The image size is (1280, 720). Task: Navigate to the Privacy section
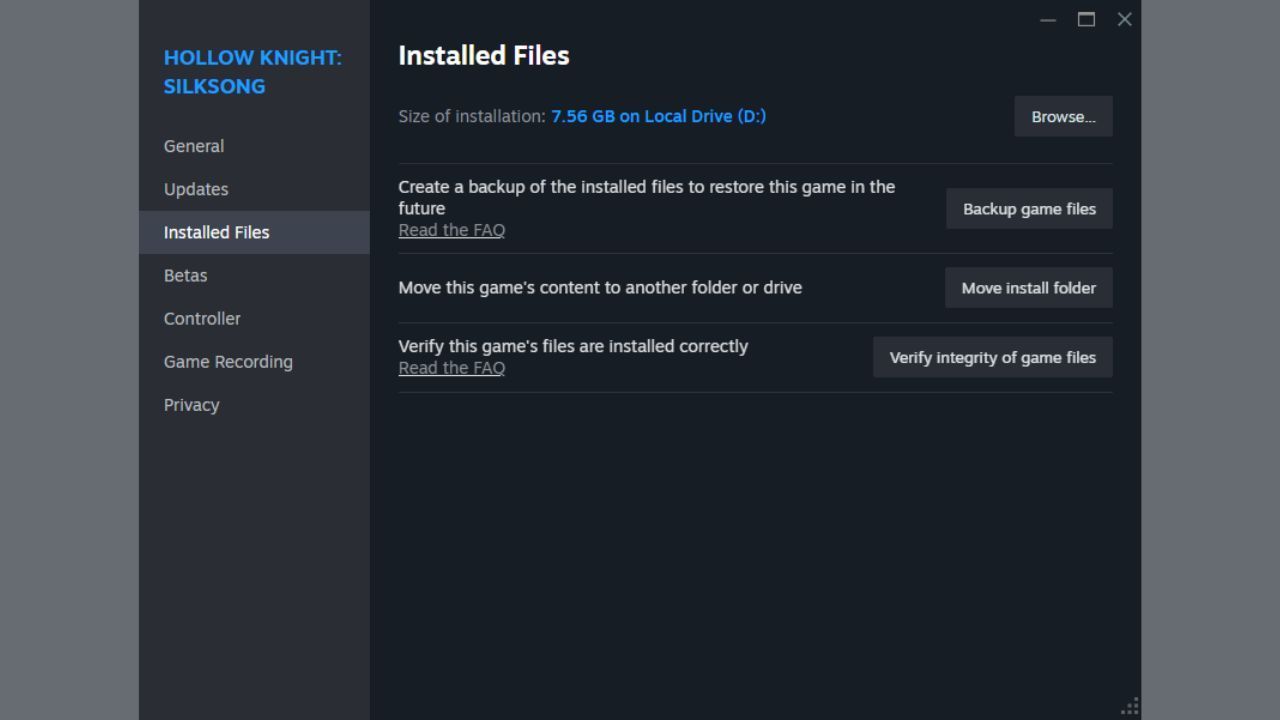(192, 405)
